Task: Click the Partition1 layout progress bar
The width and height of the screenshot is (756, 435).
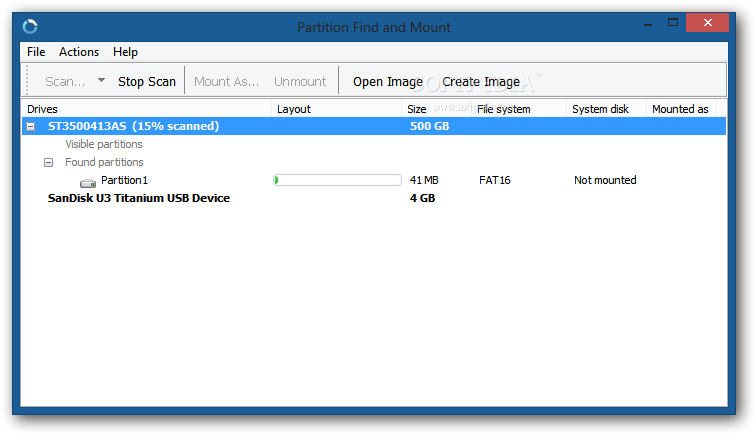Action: [337, 180]
